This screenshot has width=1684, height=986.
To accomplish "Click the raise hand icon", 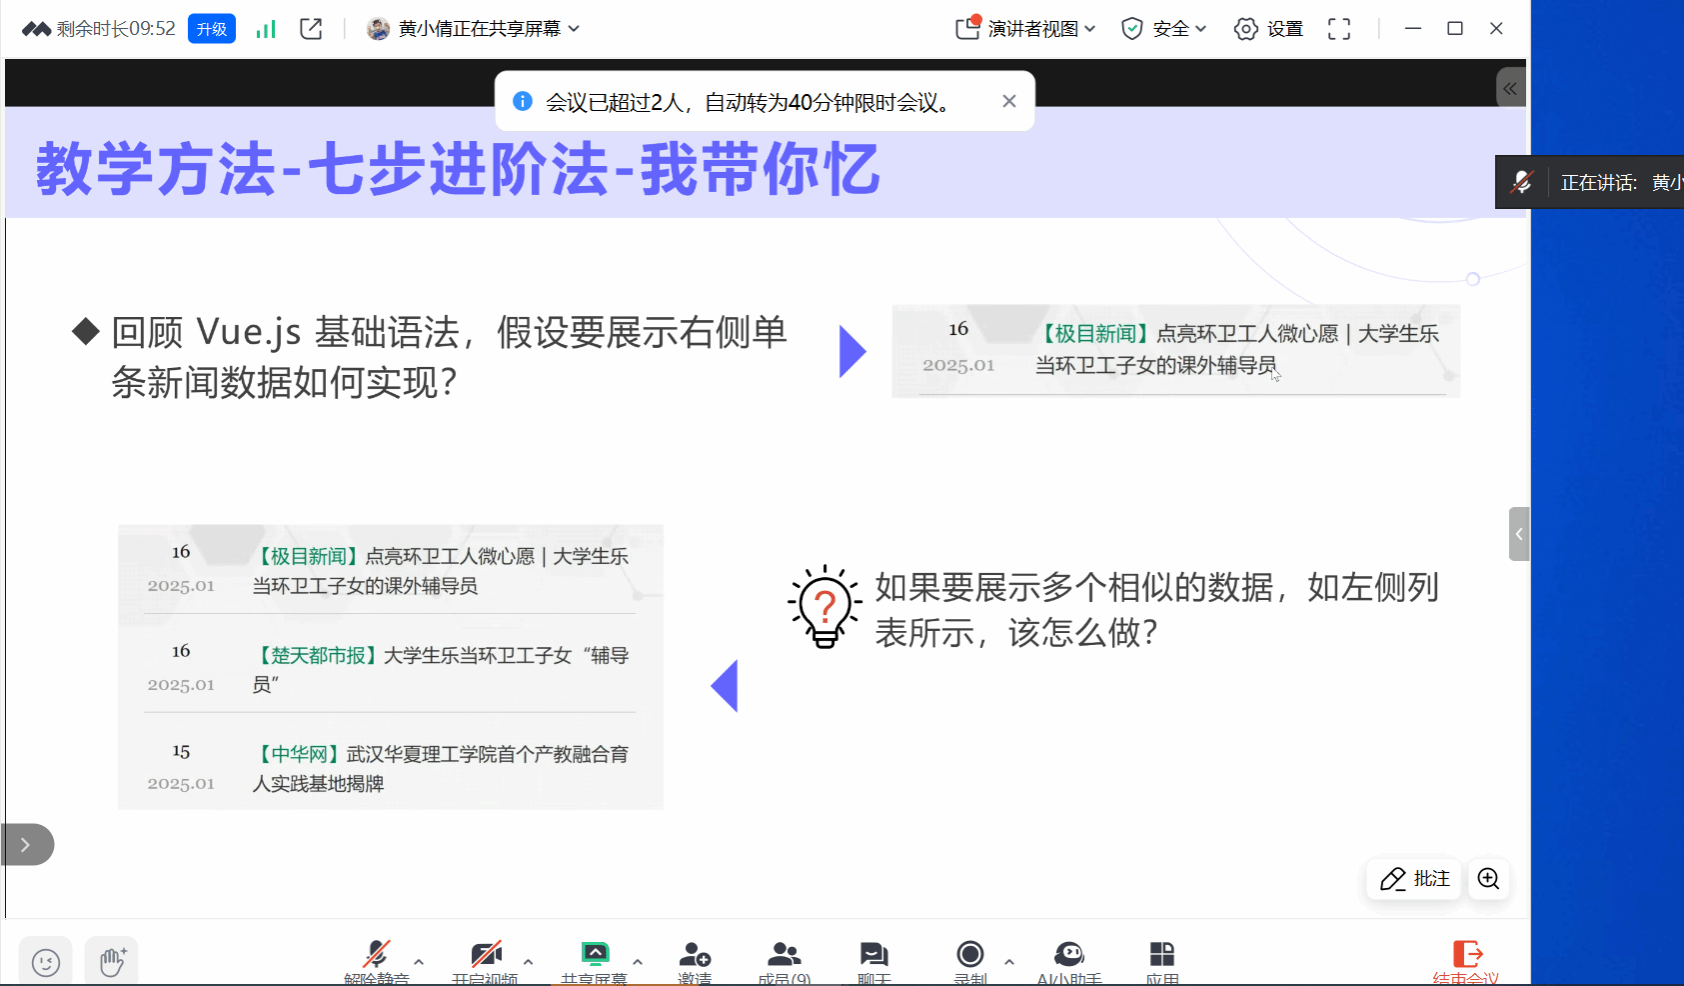I will pyautogui.click(x=112, y=962).
